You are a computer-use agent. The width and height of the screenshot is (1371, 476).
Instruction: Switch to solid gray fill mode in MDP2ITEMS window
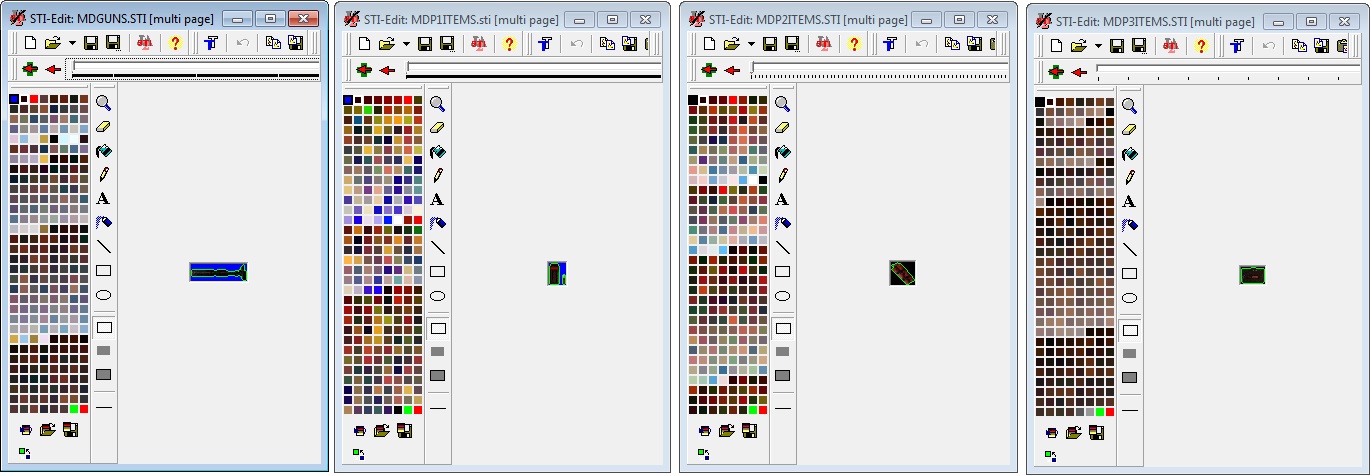782,351
